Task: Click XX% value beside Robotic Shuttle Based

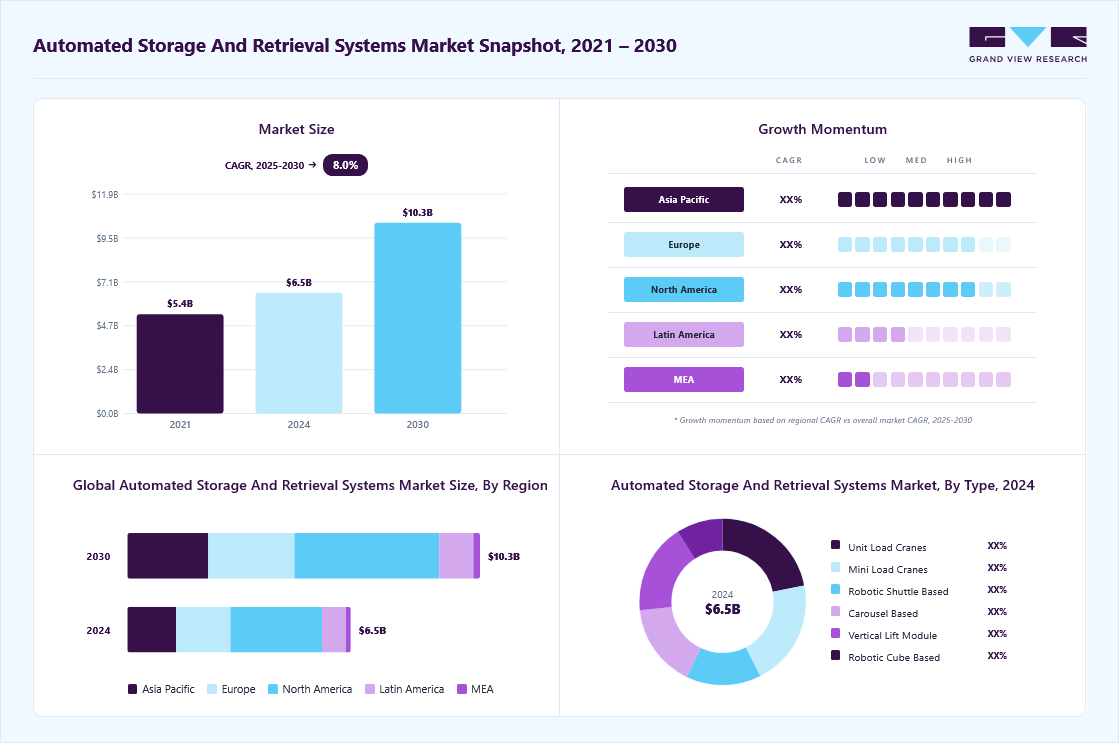Action: point(997,589)
